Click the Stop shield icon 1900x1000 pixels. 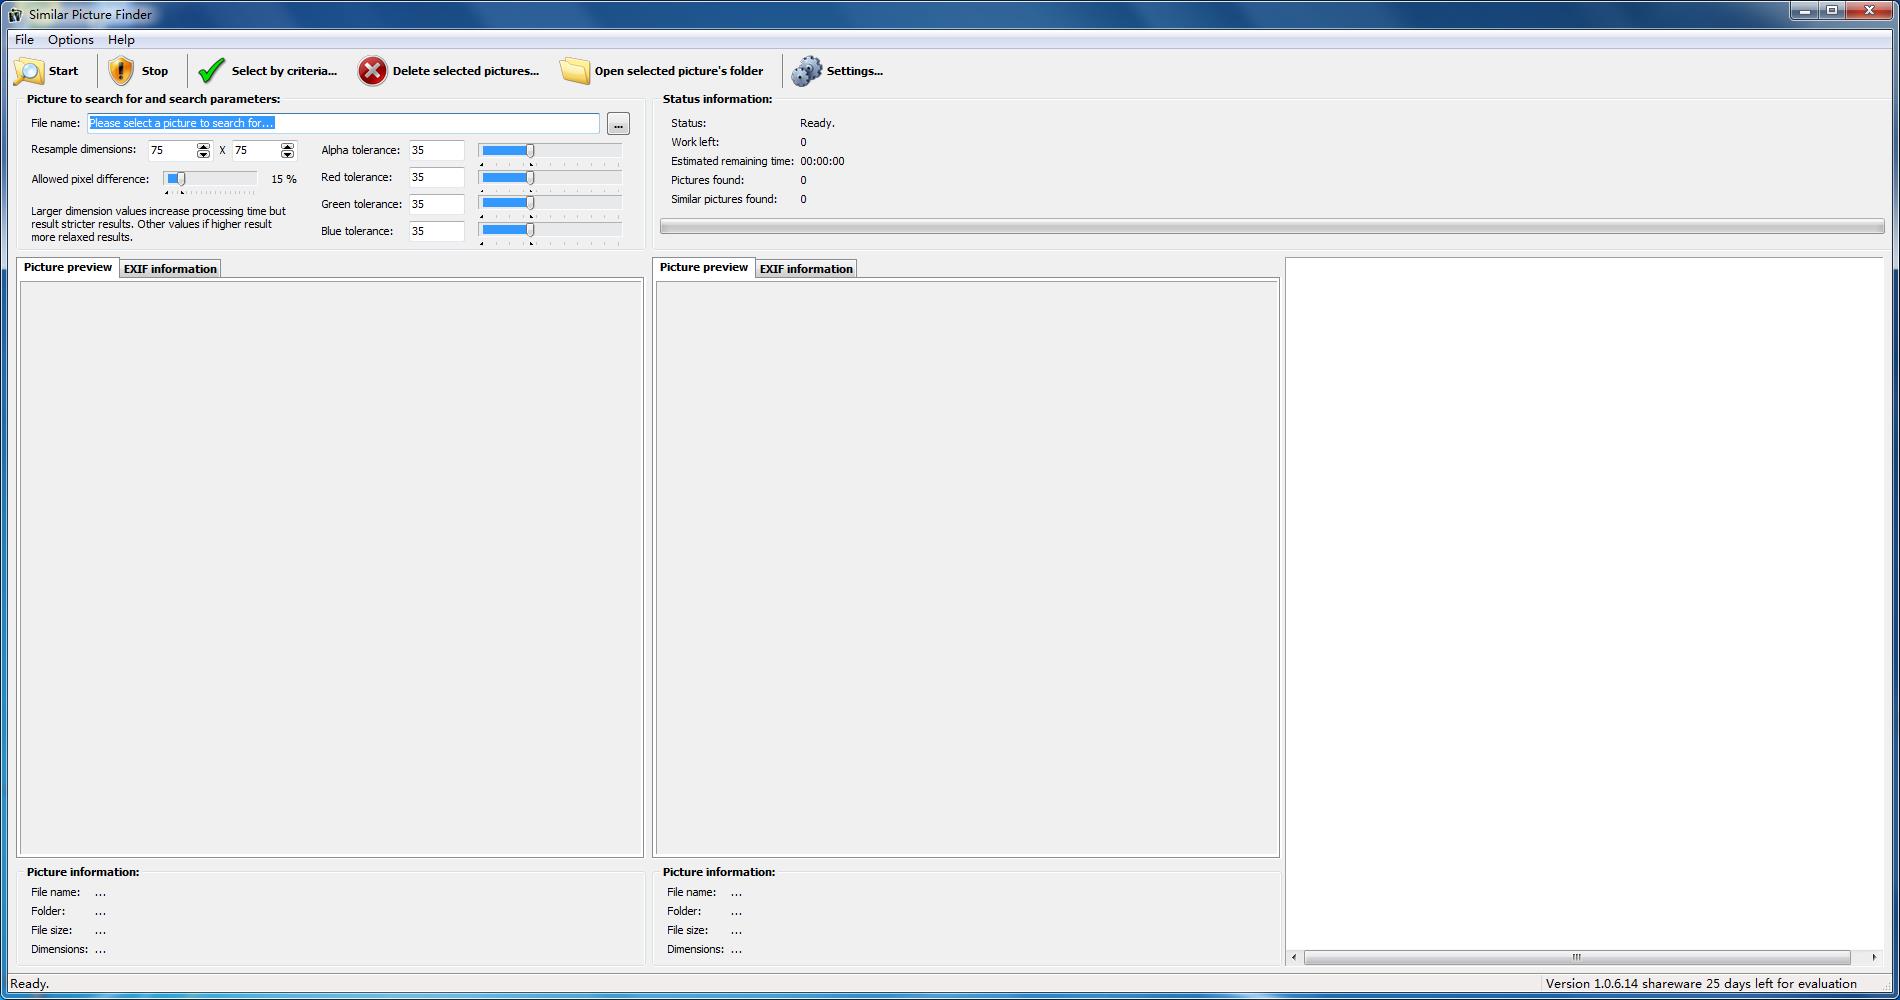click(119, 70)
